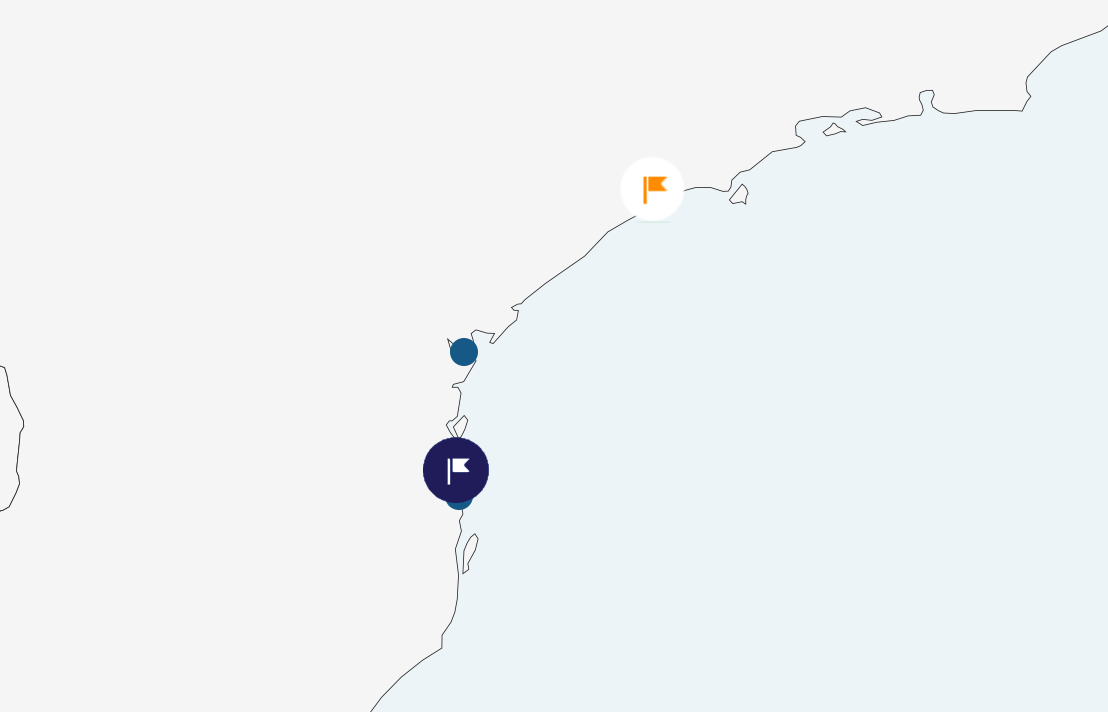Select the blue dot hidden beneath navy marker
Image resolution: width=1108 pixels, height=712 pixels.
[x=459, y=504]
